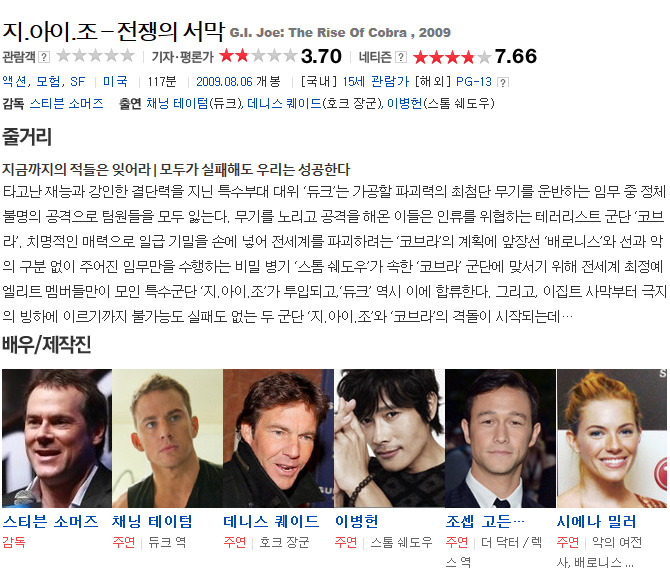670x584 pixels.
Task: Open the 미국 country link
Action: [x=115, y=82]
